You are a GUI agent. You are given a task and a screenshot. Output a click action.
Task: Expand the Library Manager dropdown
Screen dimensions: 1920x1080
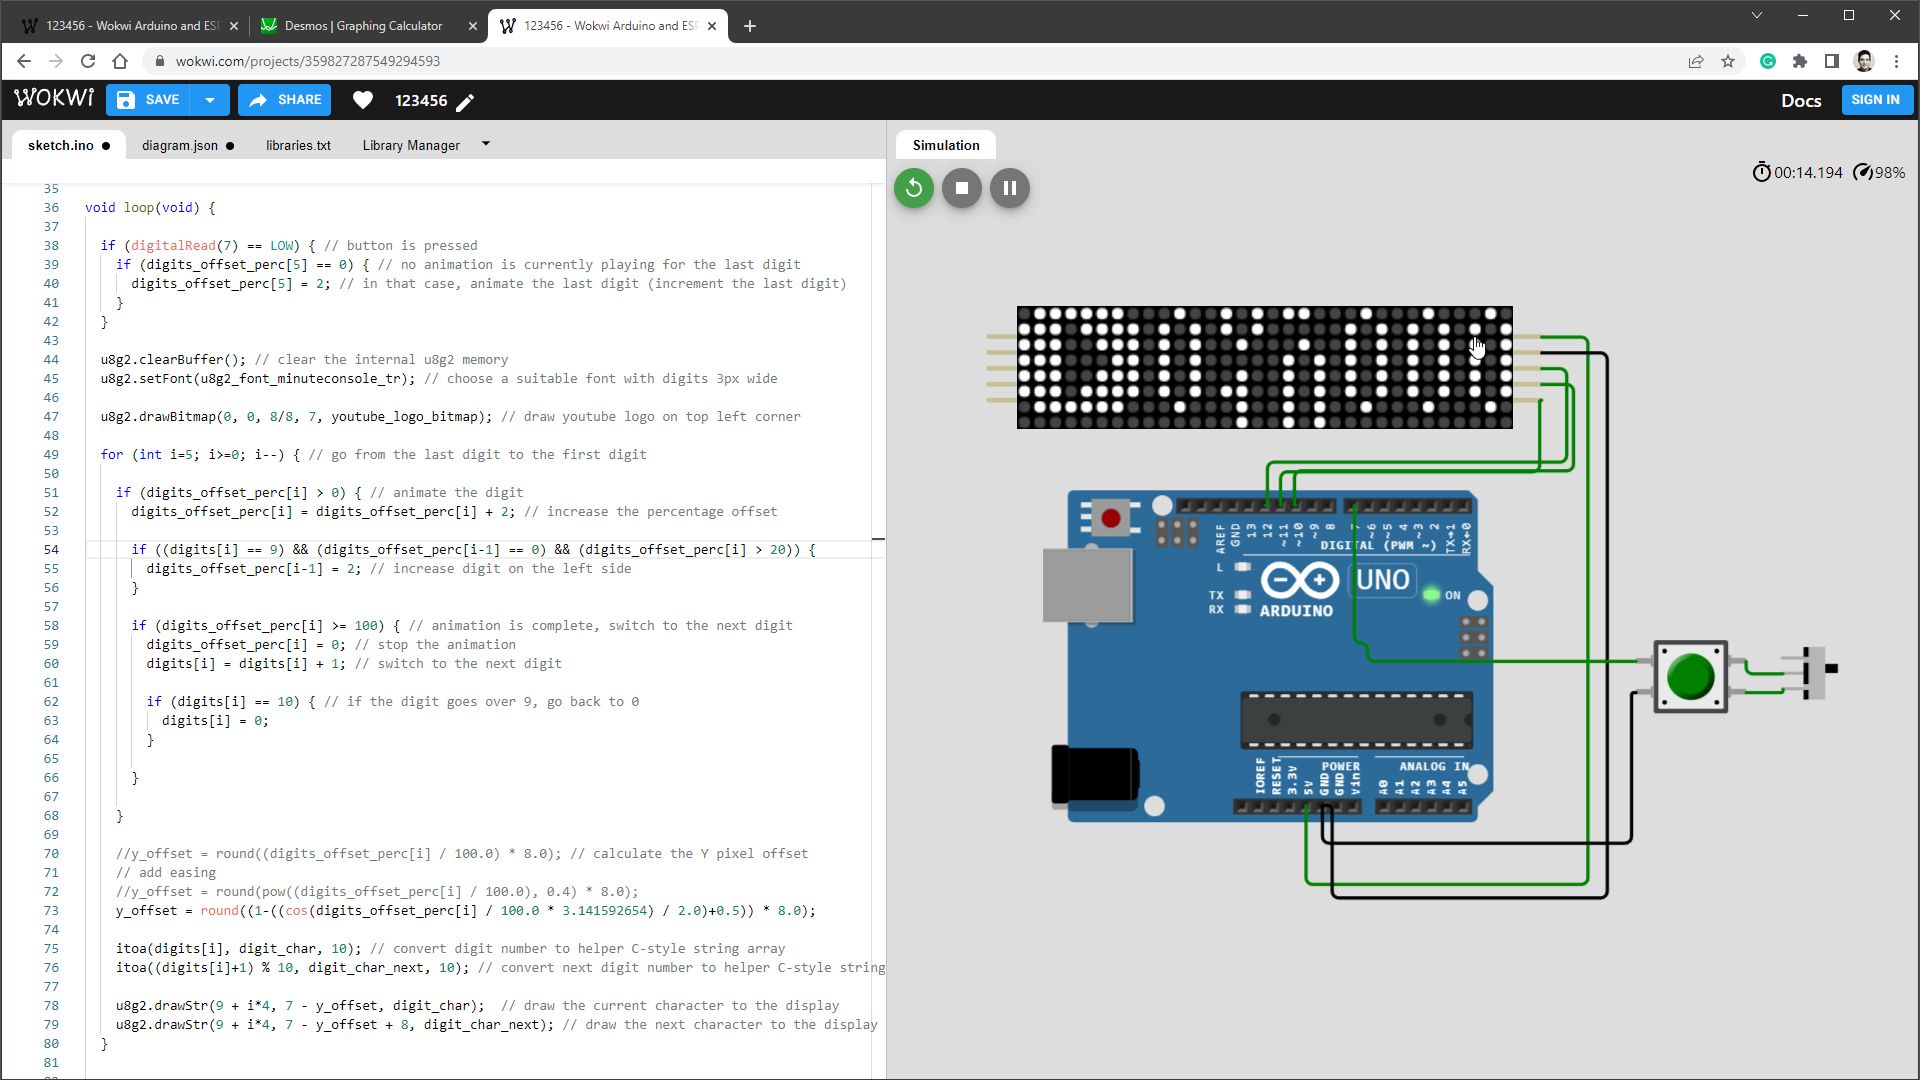[485, 144]
